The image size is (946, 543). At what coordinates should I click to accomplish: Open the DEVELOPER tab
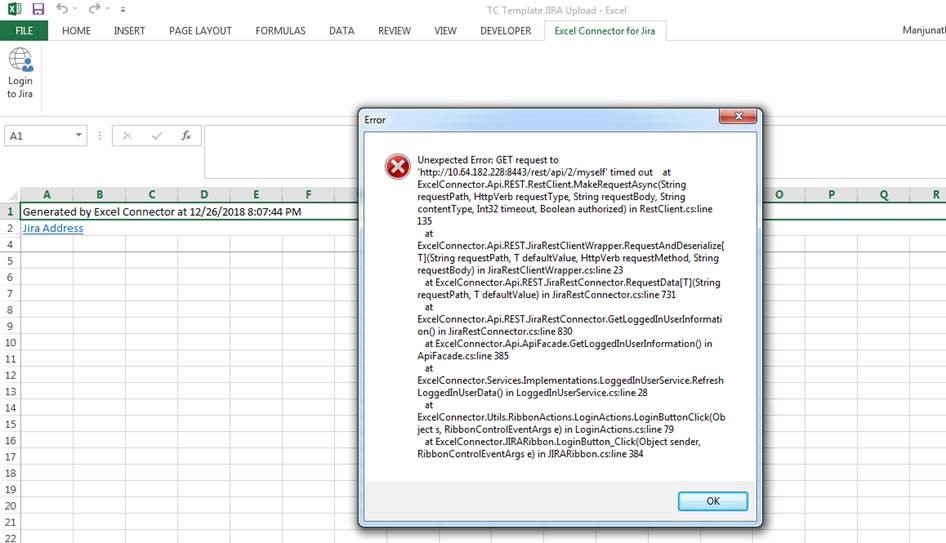click(x=506, y=31)
